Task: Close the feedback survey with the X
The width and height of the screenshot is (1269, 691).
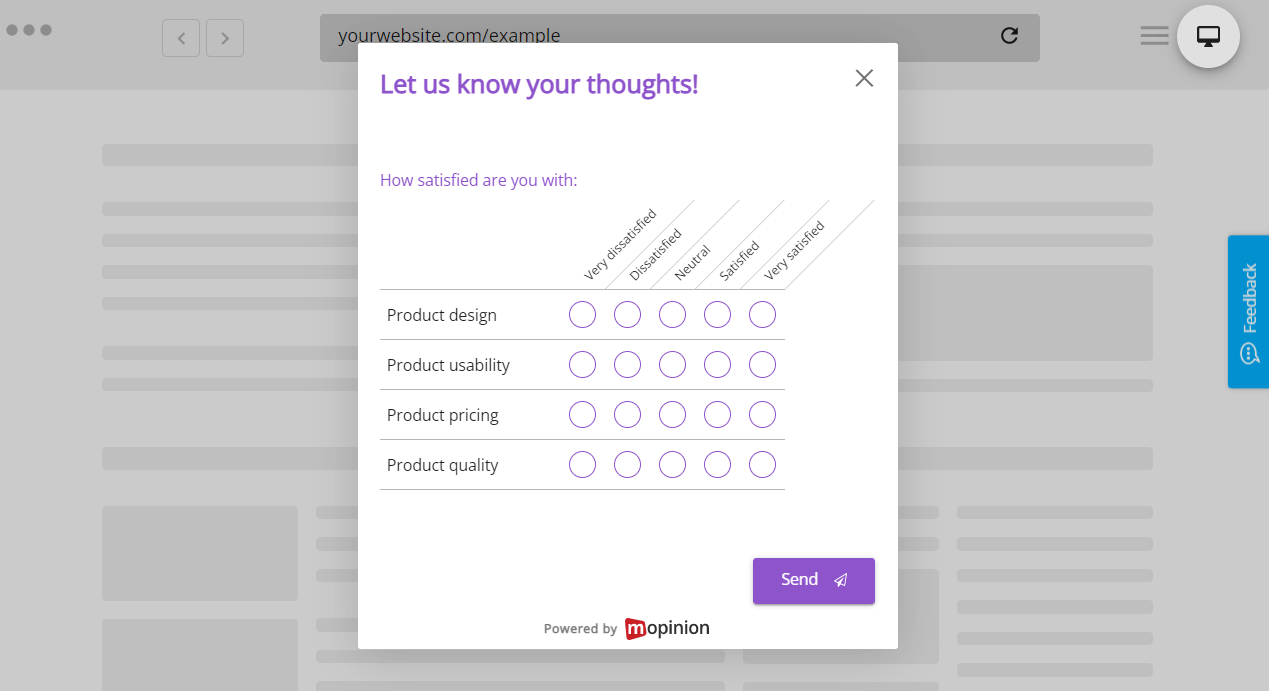Action: coord(864,77)
